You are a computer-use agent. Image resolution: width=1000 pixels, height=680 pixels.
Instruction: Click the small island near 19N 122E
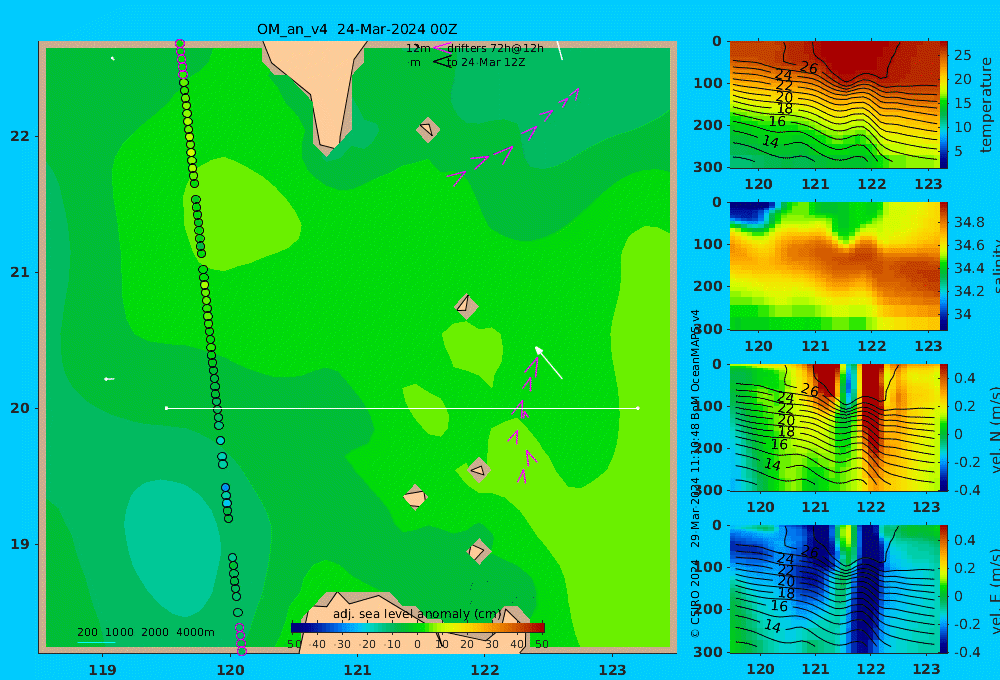pyautogui.click(x=478, y=551)
